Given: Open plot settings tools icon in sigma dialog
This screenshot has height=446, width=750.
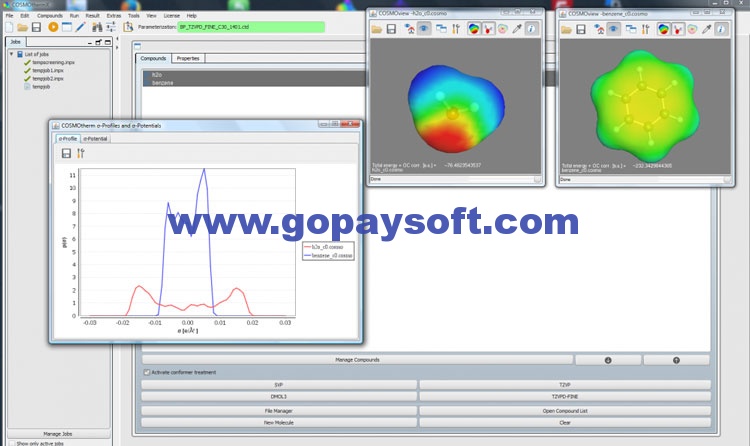Looking at the screenshot, I should (80, 153).
